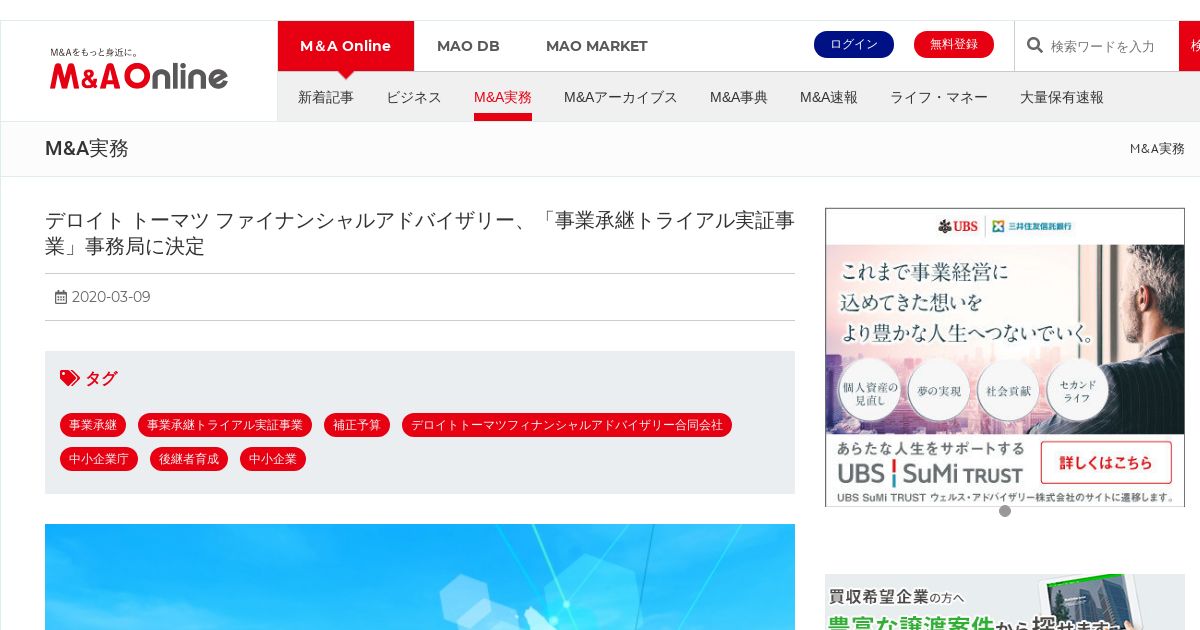Click the 事業承継 tag

pos(93,425)
